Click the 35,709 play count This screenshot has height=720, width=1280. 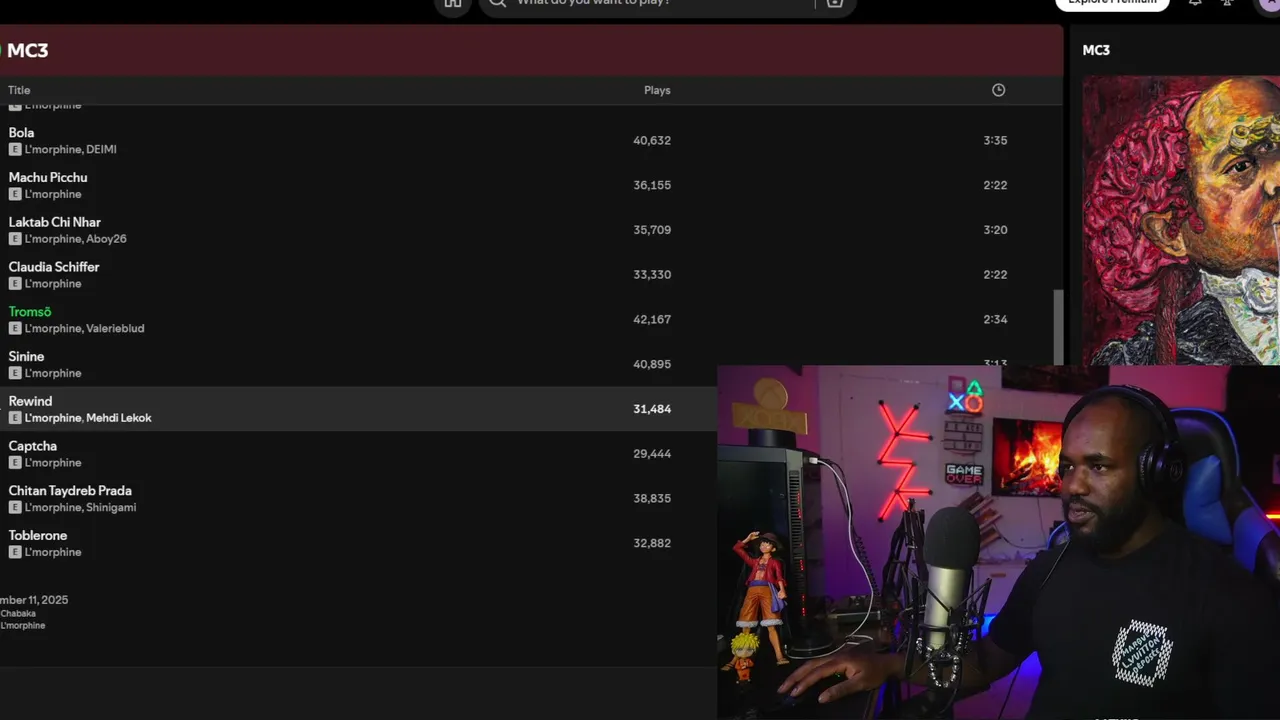652,230
